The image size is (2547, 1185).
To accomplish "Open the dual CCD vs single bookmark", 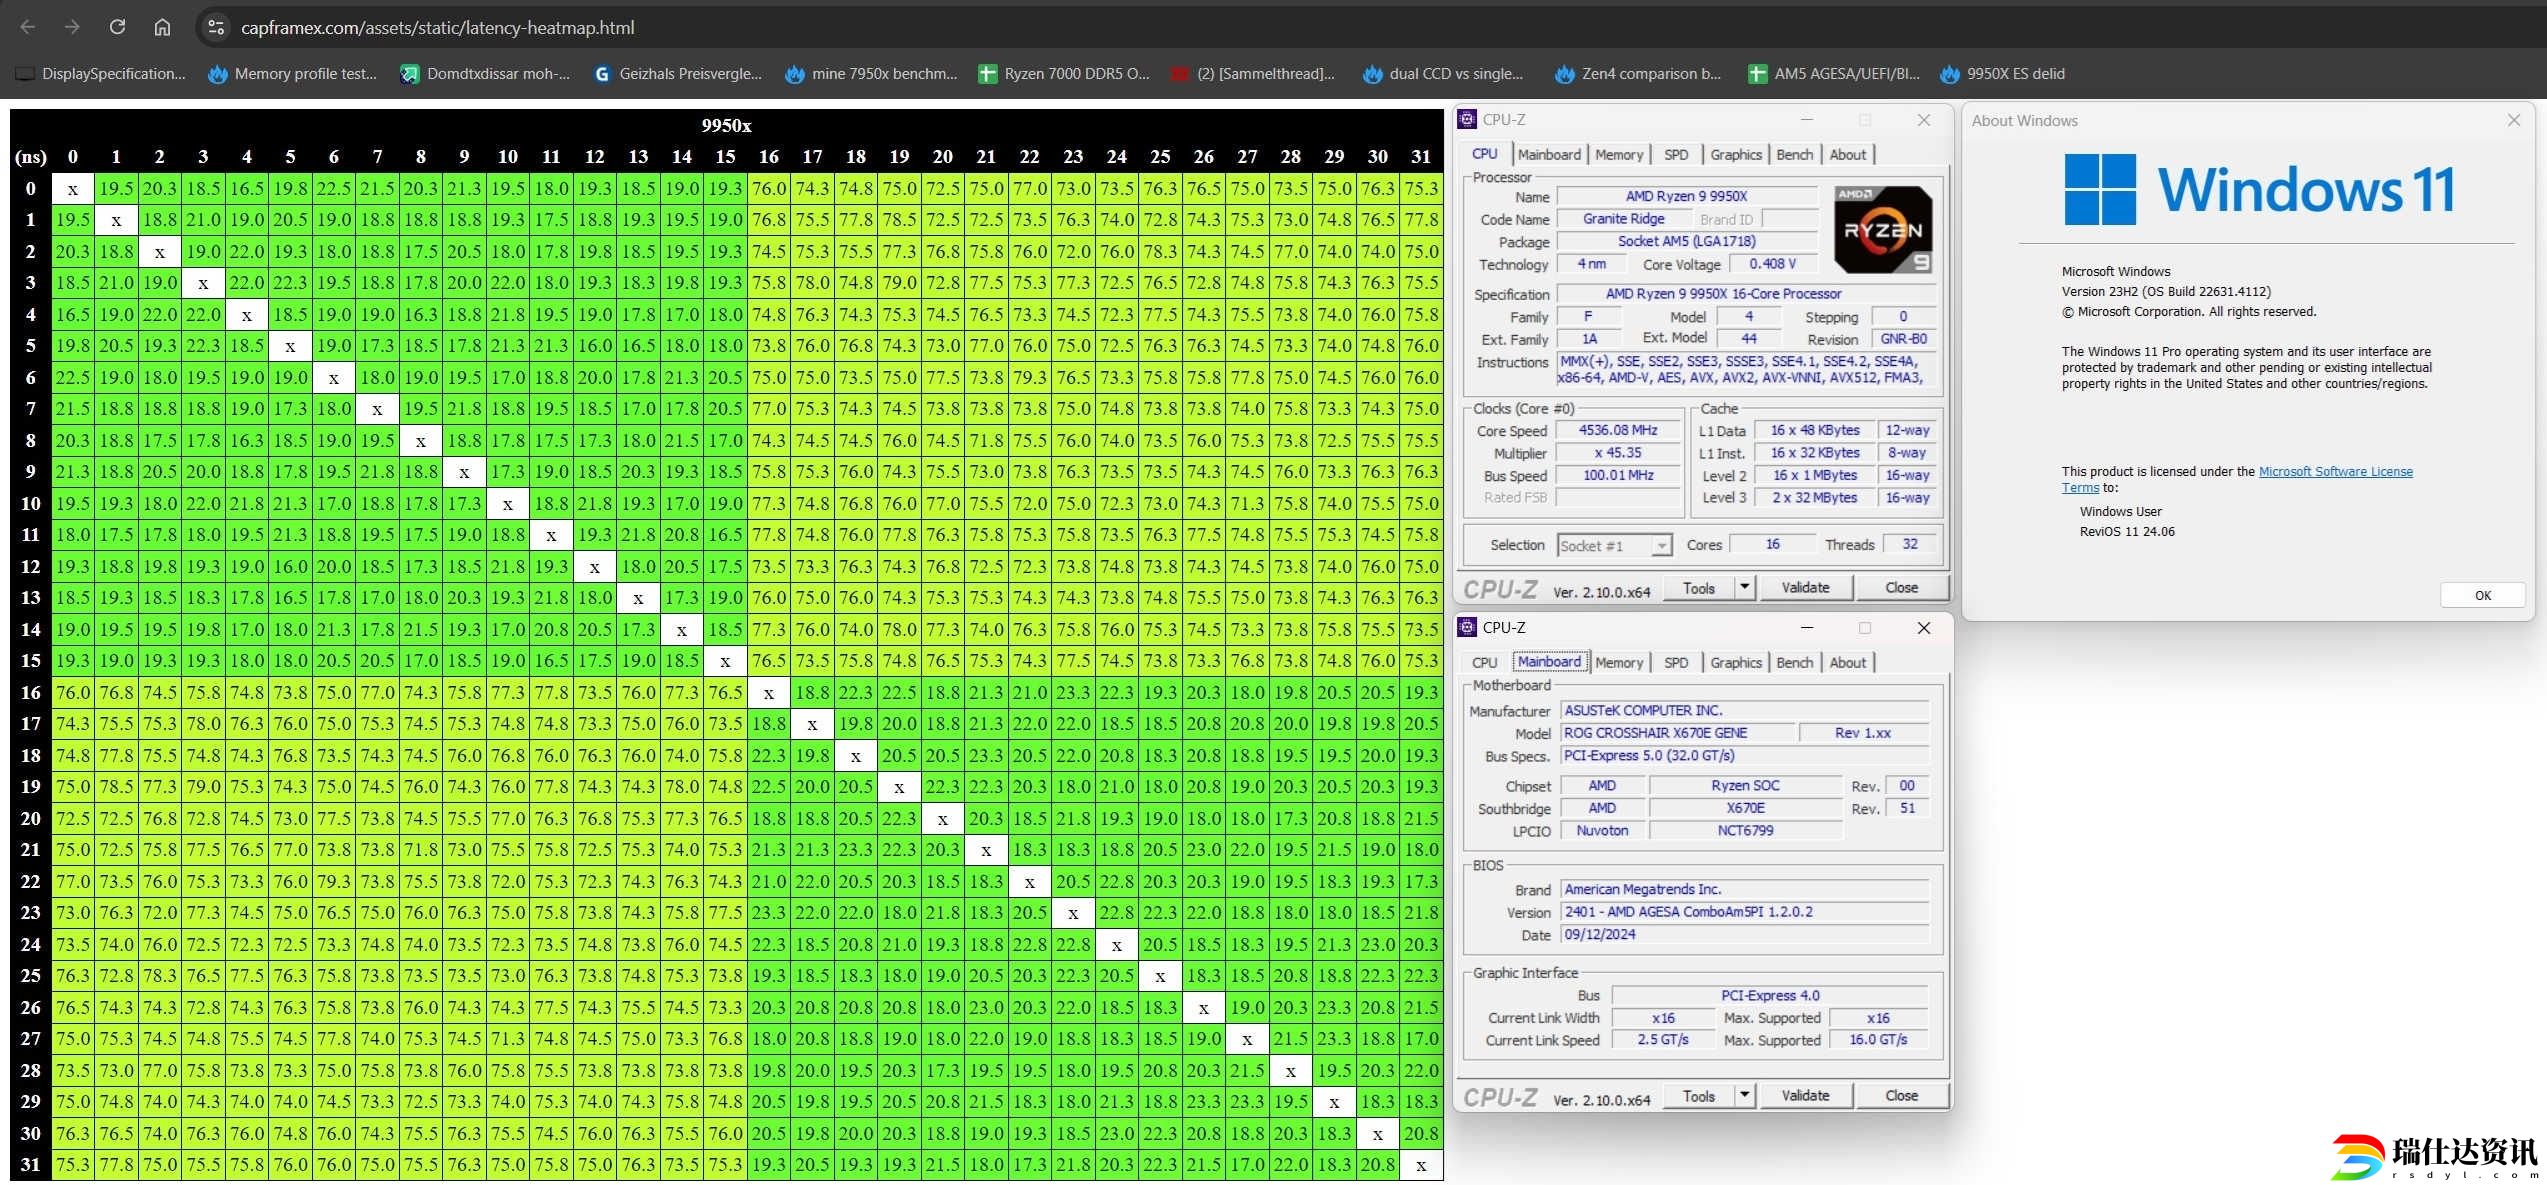I will (1442, 73).
